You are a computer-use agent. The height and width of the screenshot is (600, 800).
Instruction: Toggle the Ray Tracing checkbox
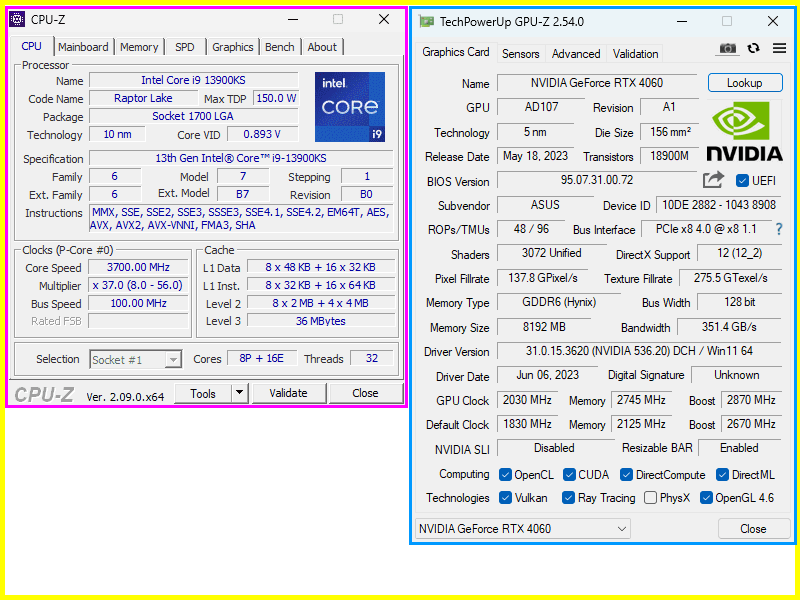(568, 497)
